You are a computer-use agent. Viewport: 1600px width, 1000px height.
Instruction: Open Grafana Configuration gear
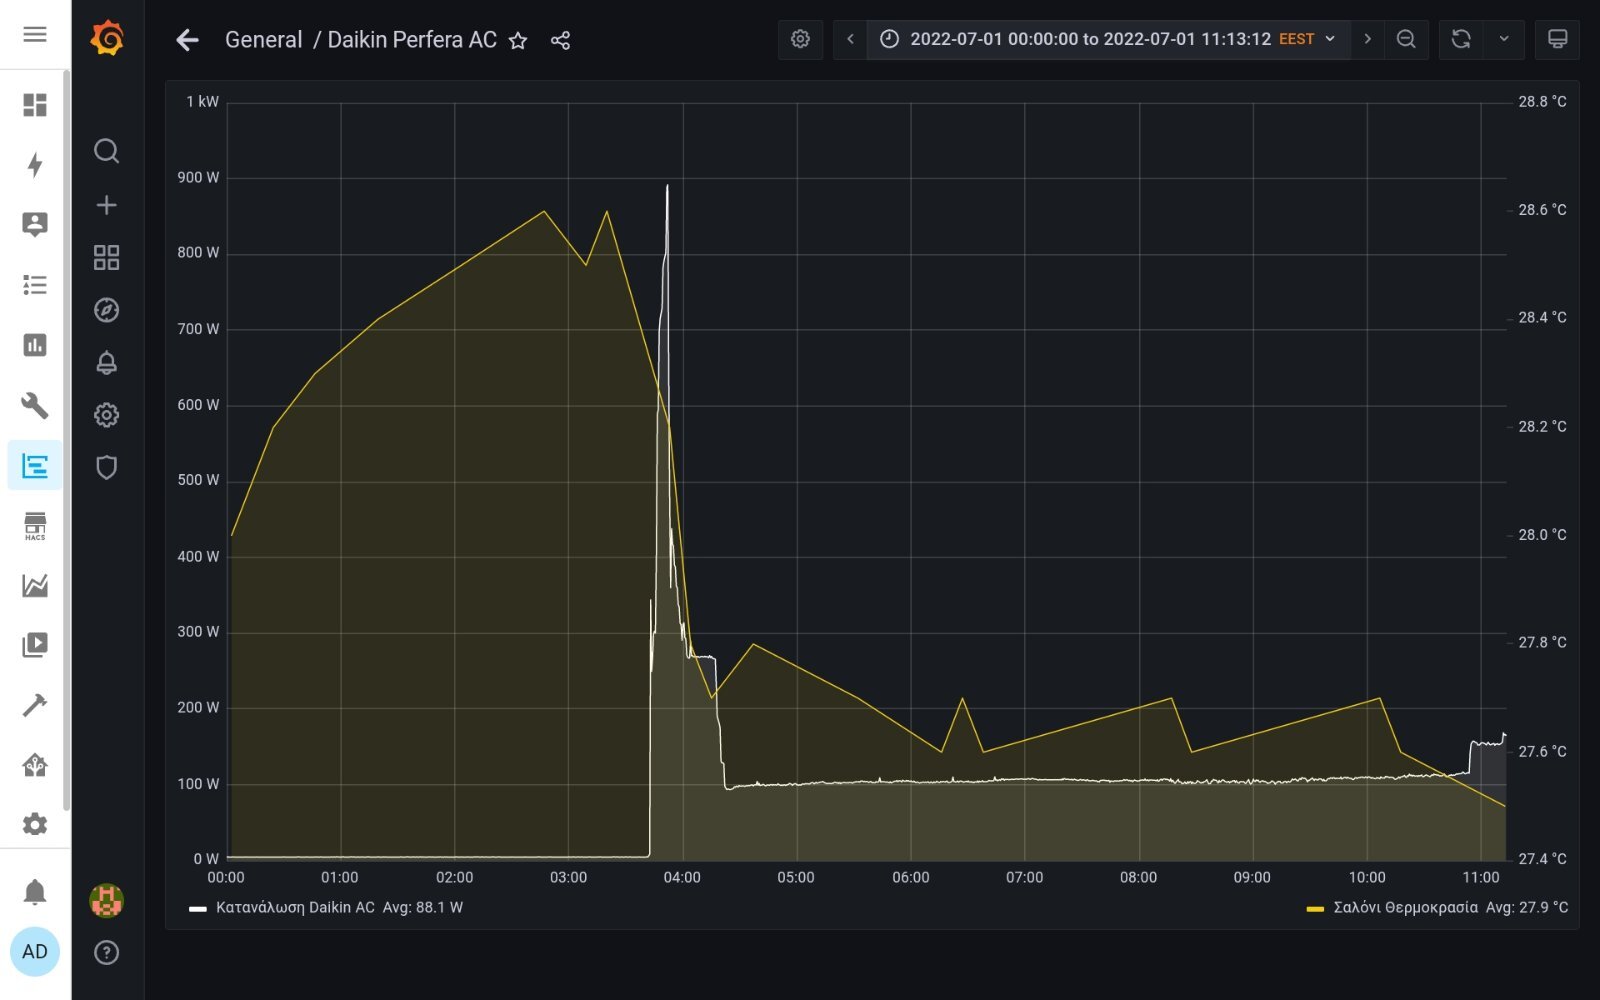(106, 415)
